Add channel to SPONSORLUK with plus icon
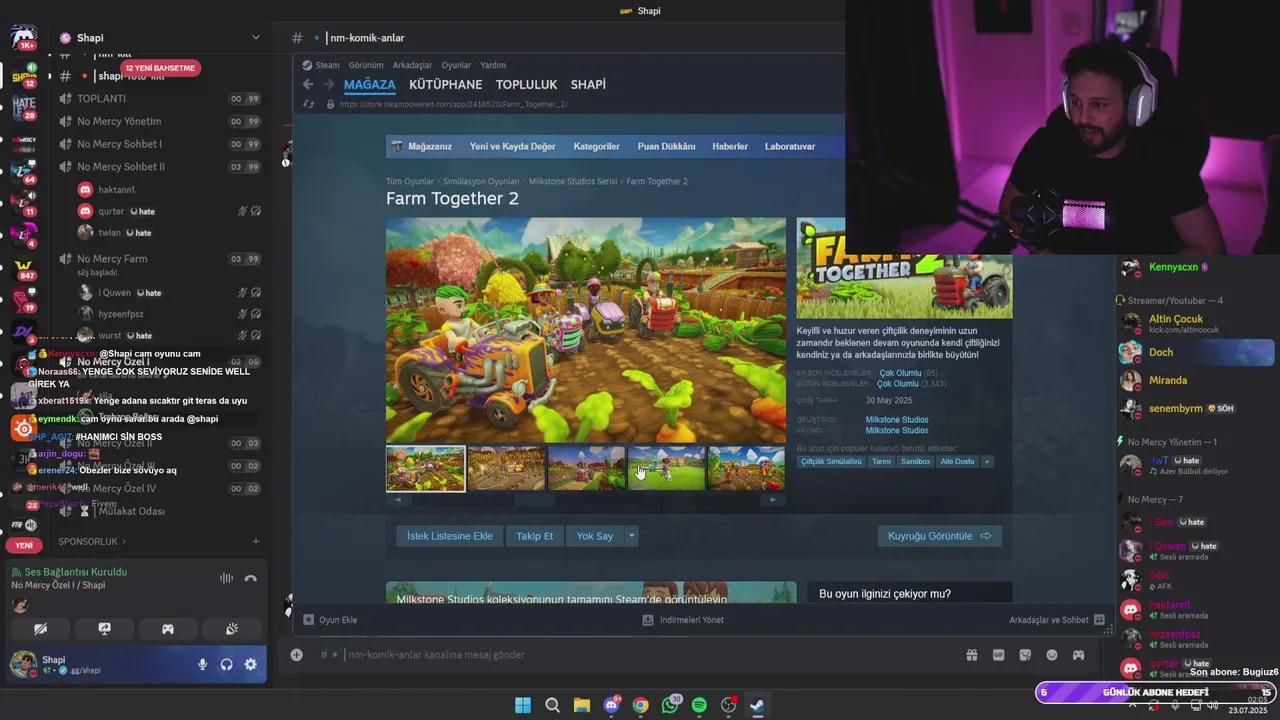Screen dimensions: 1280x720 (x=255, y=541)
